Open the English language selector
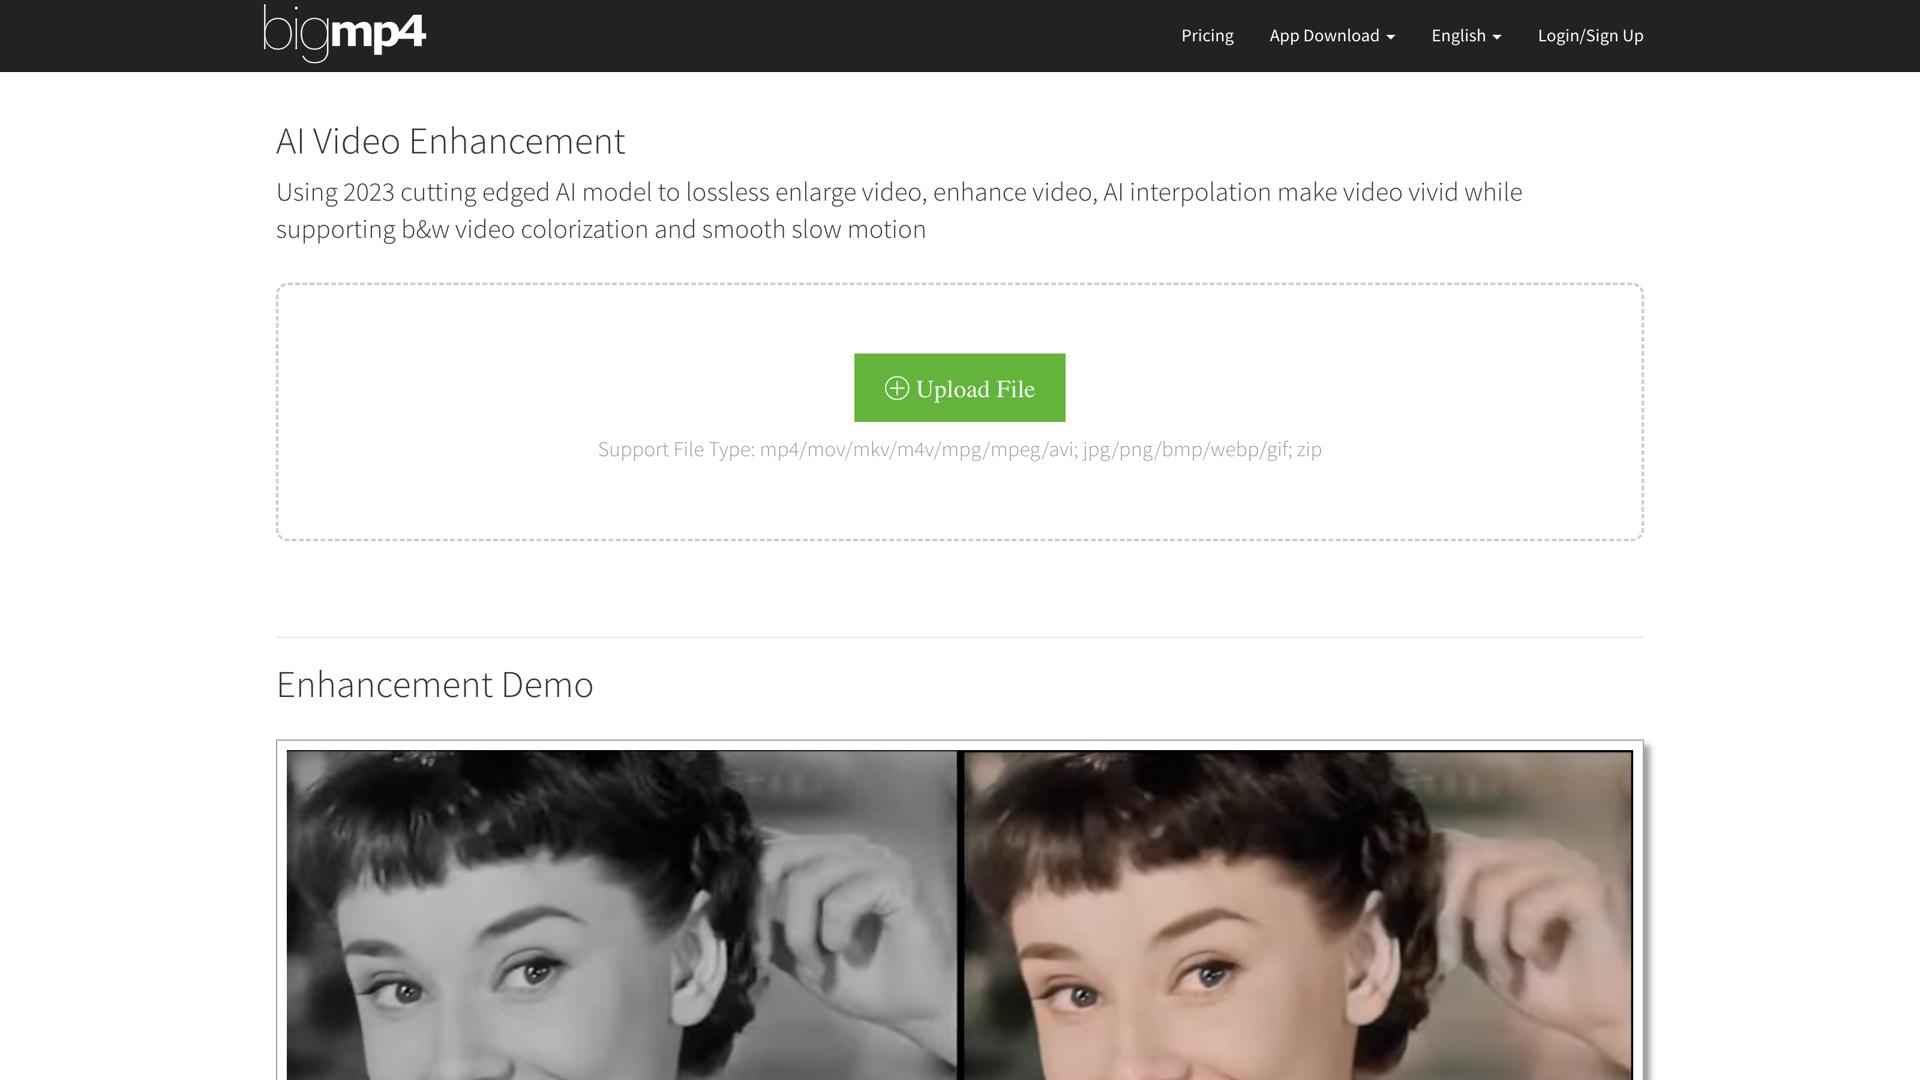 point(1458,36)
